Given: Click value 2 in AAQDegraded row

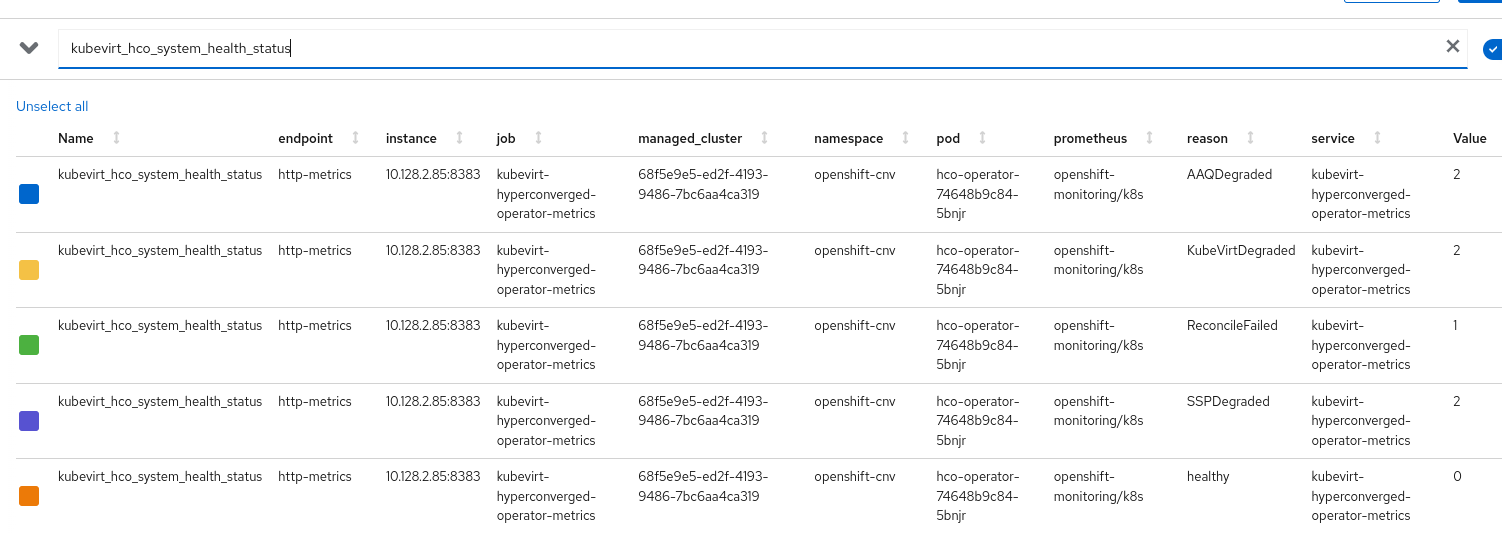Looking at the screenshot, I should click(1457, 174).
